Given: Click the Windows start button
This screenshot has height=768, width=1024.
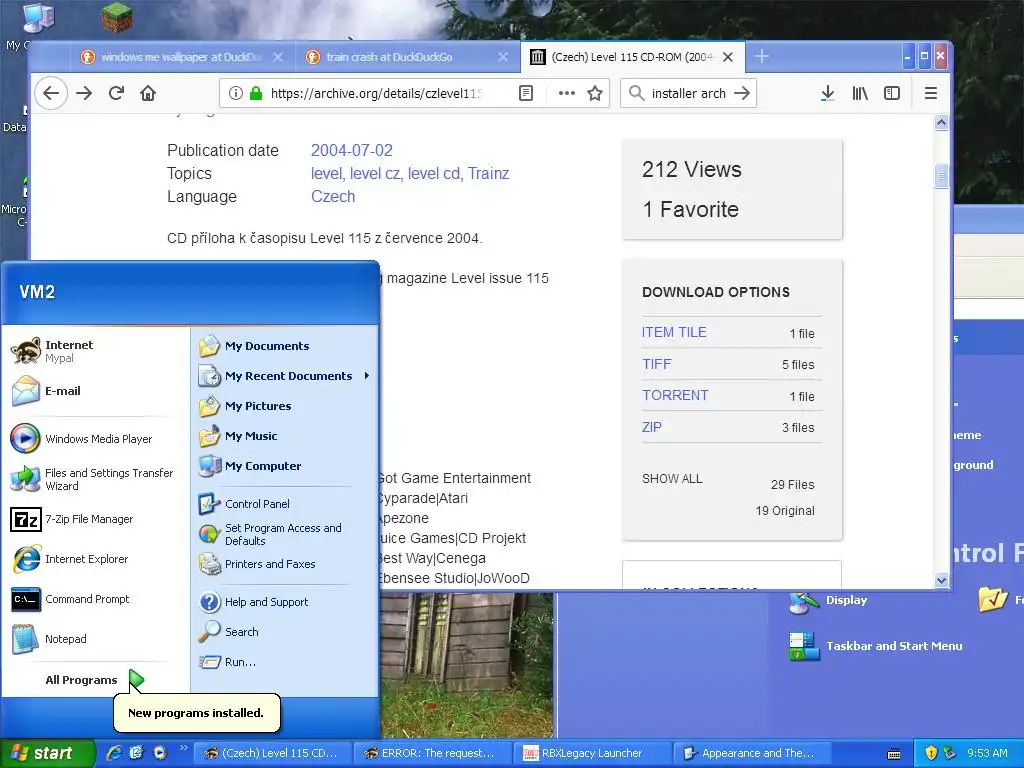Looking at the screenshot, I should [46, 753].
